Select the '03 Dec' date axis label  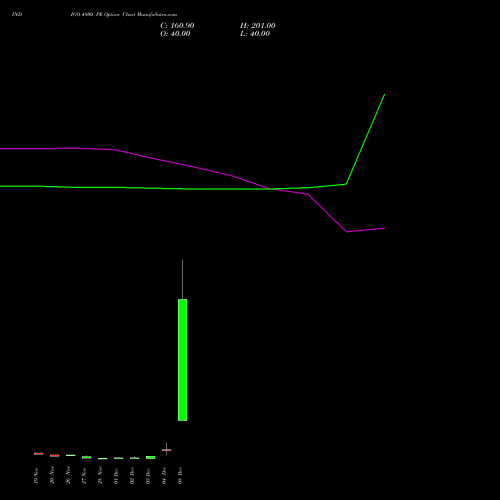[x=148, y=476]
